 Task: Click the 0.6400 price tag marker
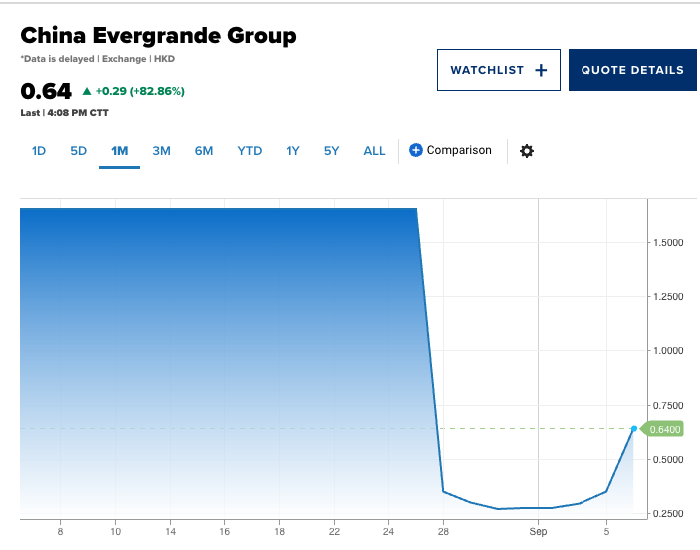coord(662,429)
